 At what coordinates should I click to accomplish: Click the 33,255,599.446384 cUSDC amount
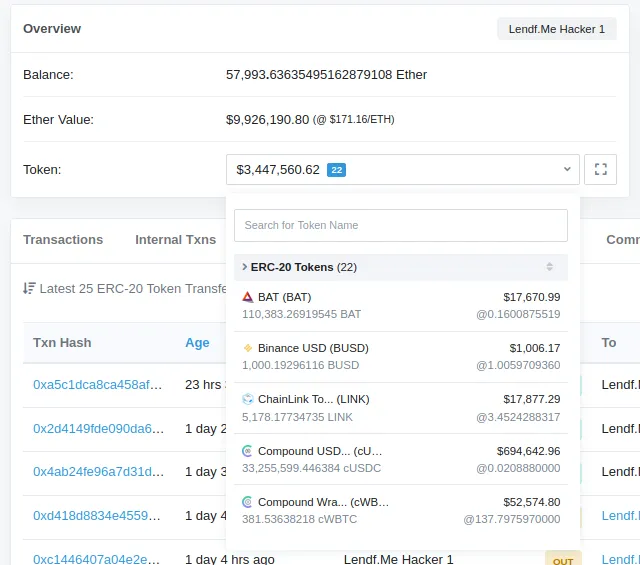(311, 468)
